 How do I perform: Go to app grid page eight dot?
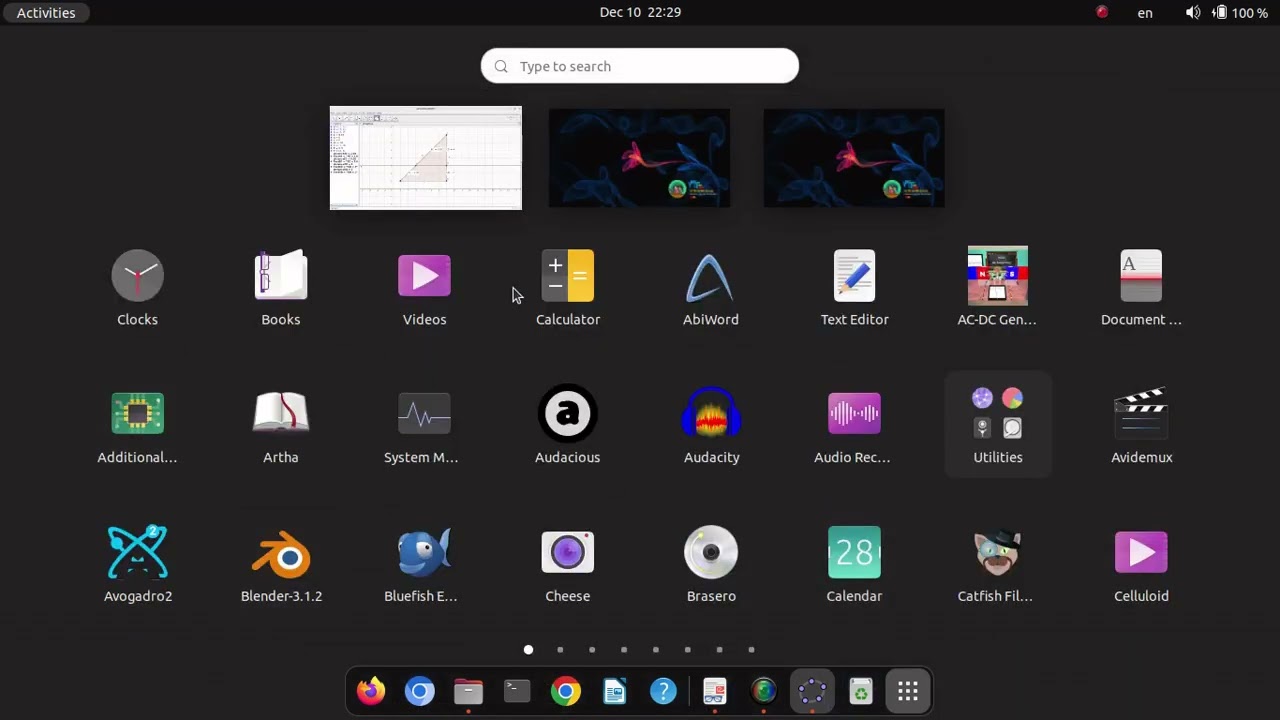pyautogui.click(x=751, y=650)
